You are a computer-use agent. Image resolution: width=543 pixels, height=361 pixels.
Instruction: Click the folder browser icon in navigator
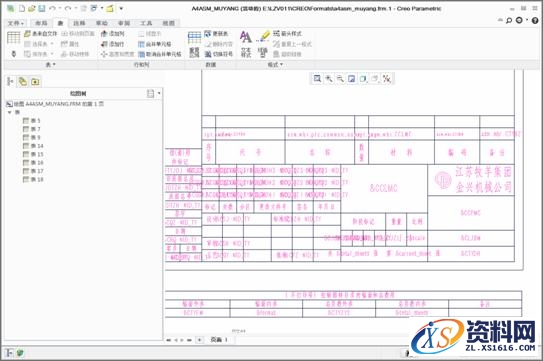click(x=35, y=81)
